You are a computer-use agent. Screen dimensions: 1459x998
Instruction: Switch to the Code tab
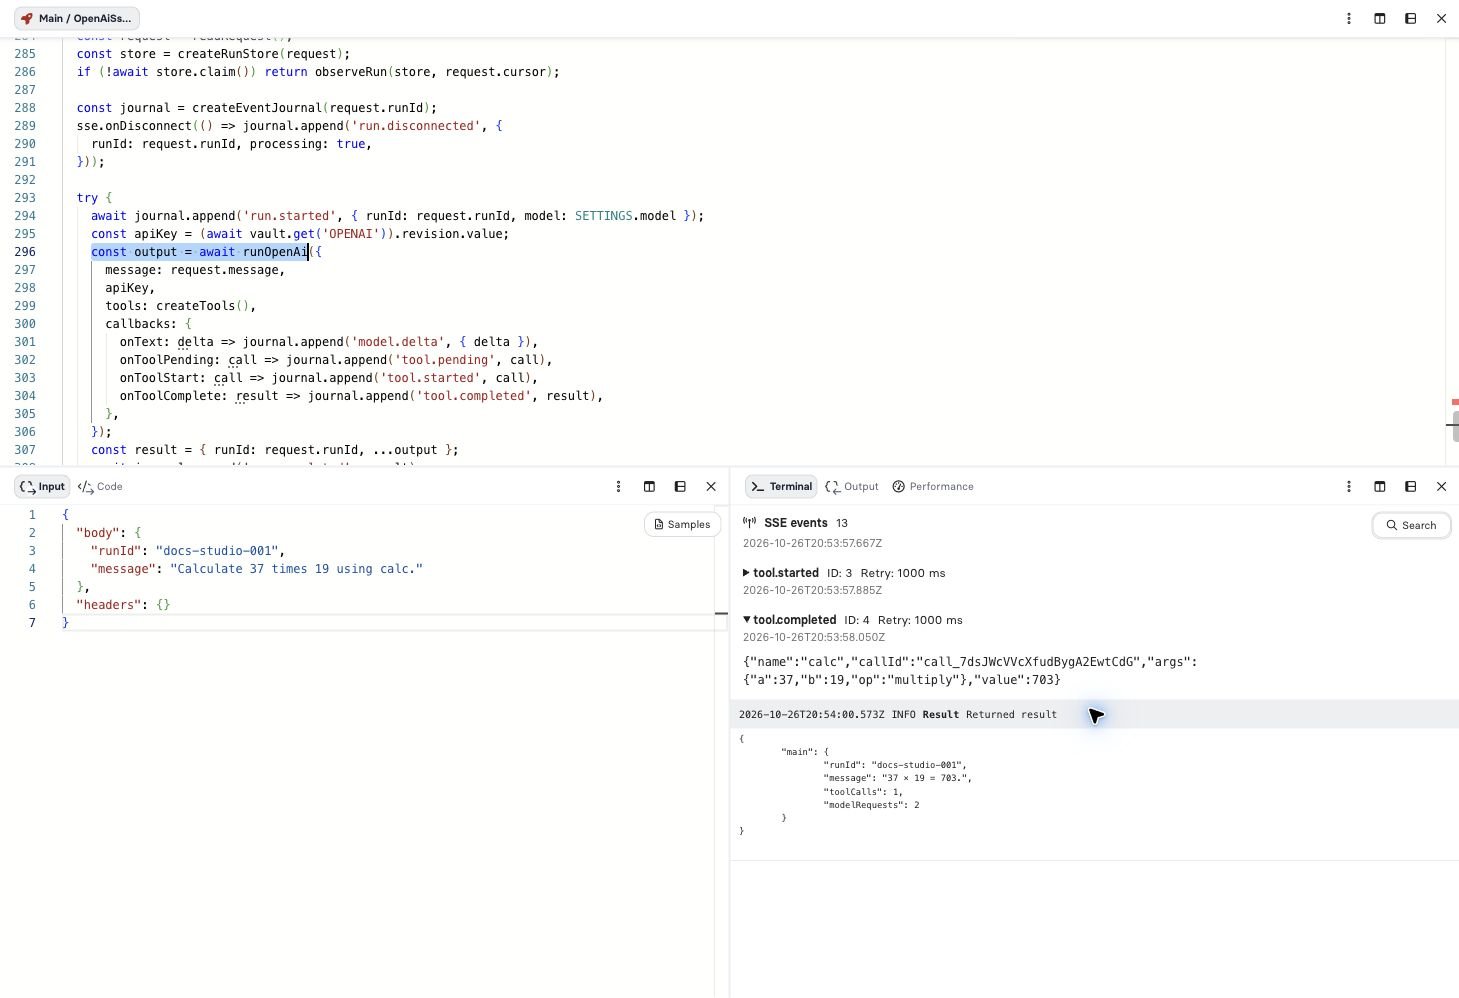[100, 486]
